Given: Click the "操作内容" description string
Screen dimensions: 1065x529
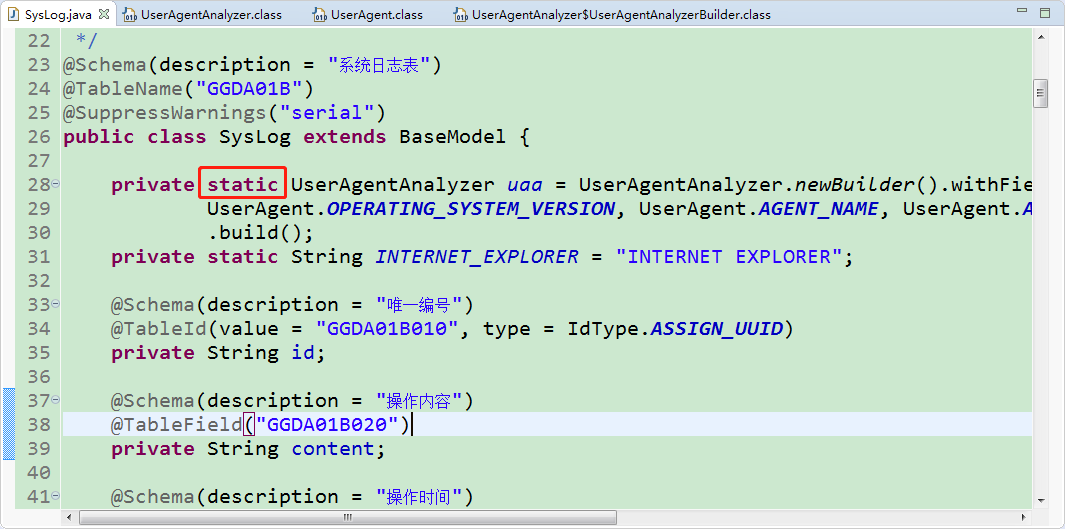Looking at the screenshot, I should tap(420, 401).
